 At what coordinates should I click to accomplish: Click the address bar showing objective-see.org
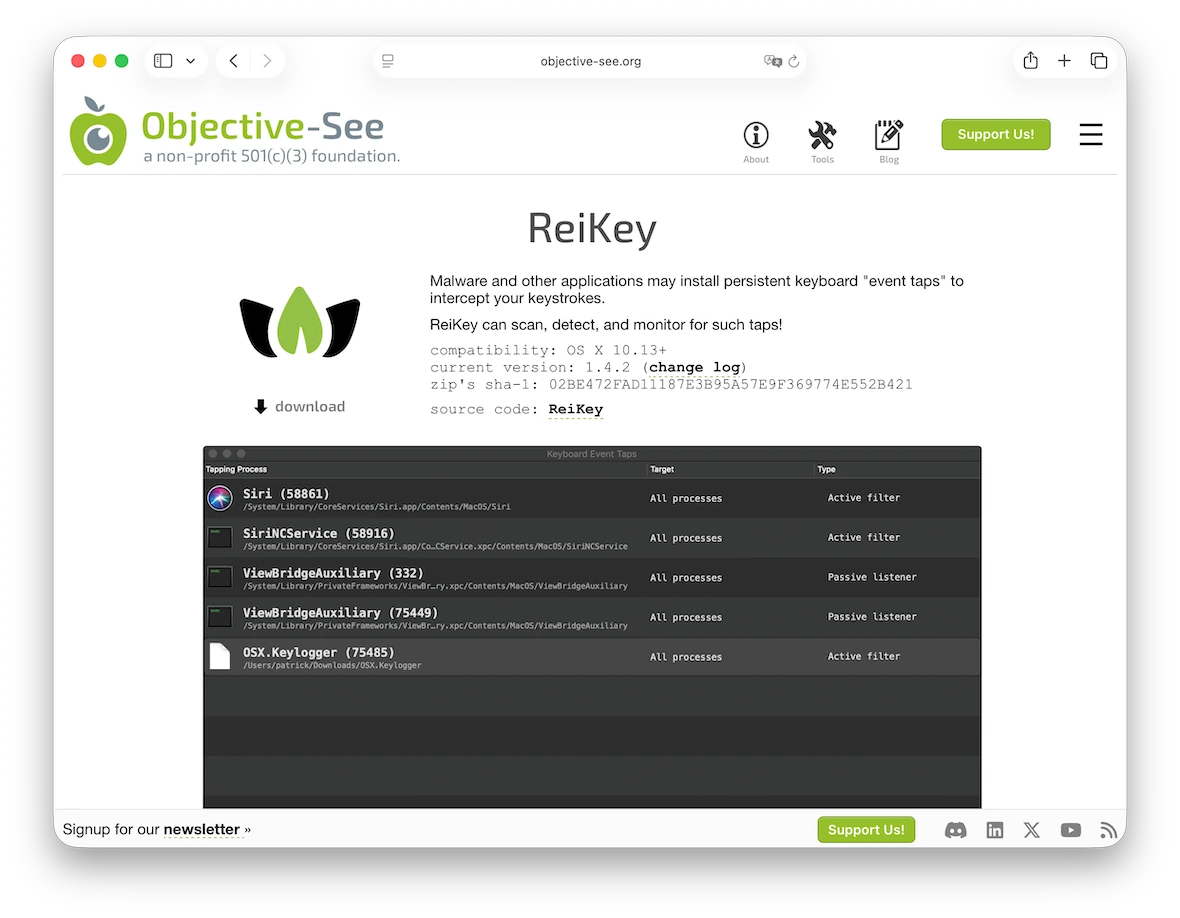591,60
